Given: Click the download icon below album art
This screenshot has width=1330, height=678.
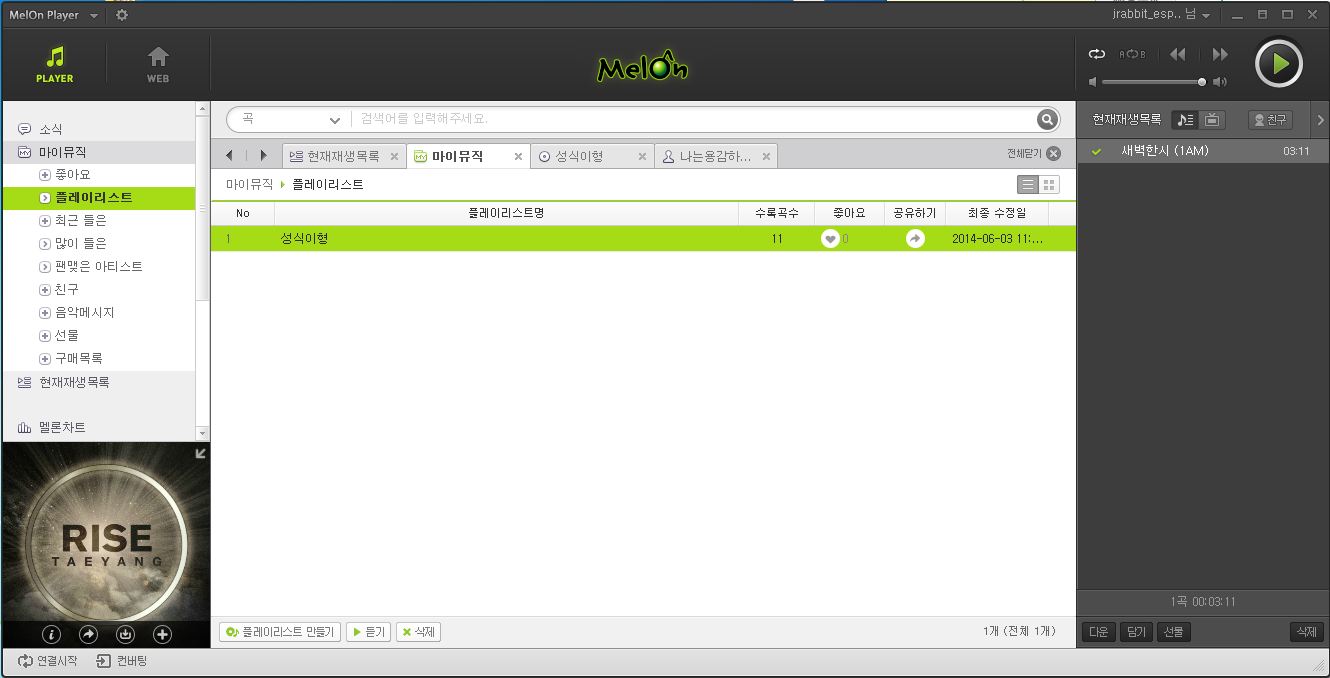Looking at the screenshot, I should (x=125, y=634).
